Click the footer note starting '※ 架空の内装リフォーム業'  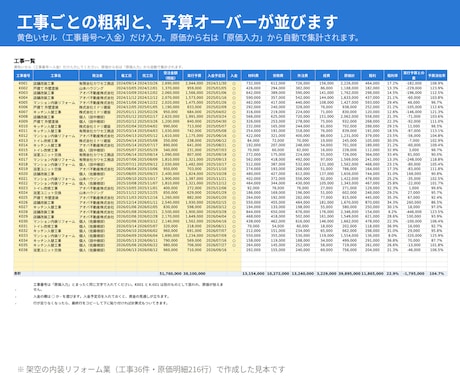tap(151, 369)
